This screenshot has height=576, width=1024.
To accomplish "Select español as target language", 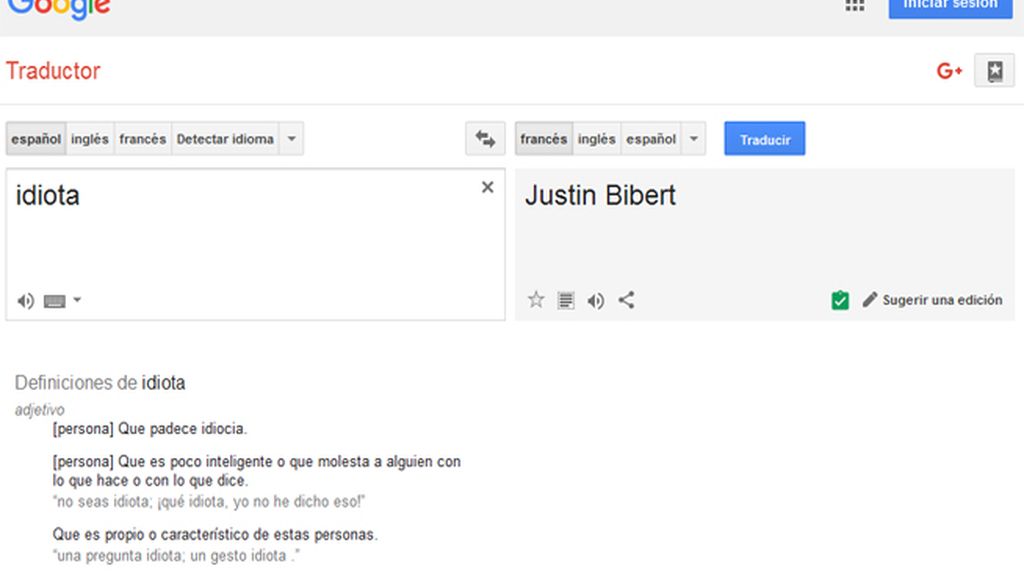I will tap(651, 138).
